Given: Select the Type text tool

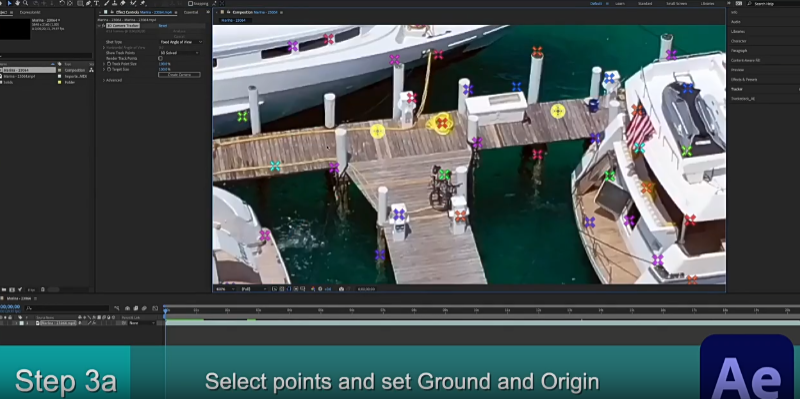Looking at the screenshot, I should [x=96, y=3].
